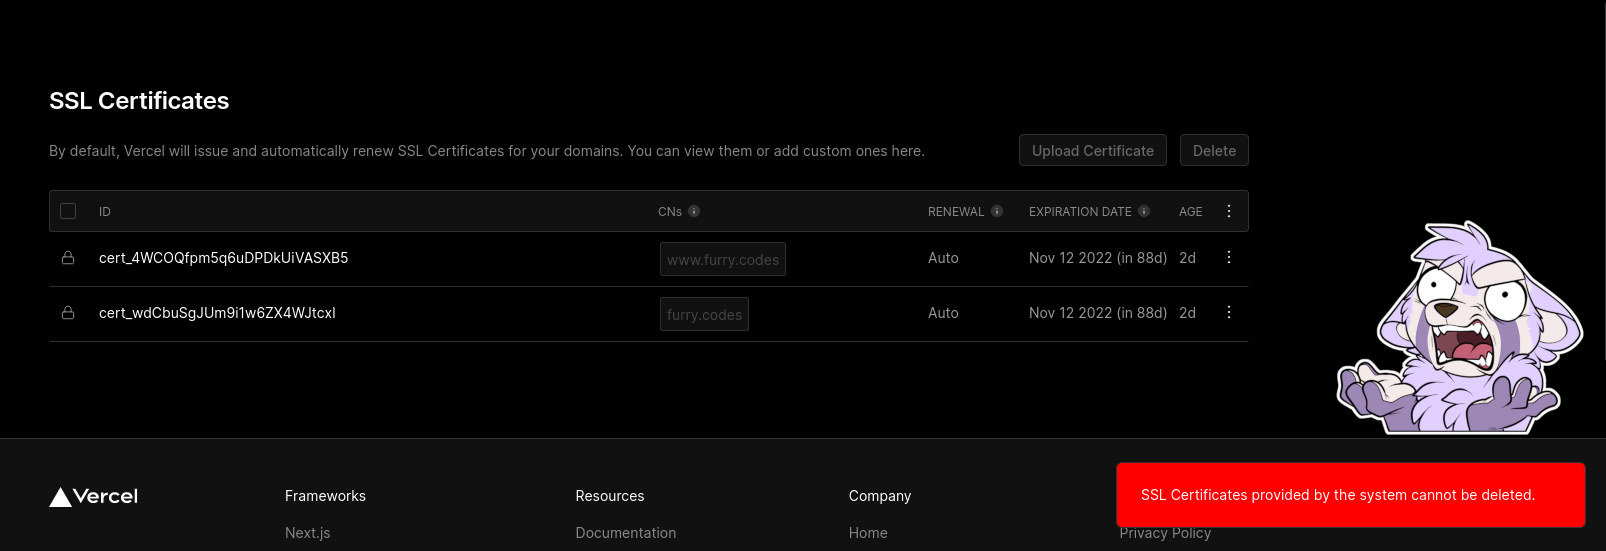The width and height of the screenshot is (1606, 551).
Task: Open options for cert_4WCOQfpm5q6uDPDkUiVASXB5 row
Action: 1229,257
